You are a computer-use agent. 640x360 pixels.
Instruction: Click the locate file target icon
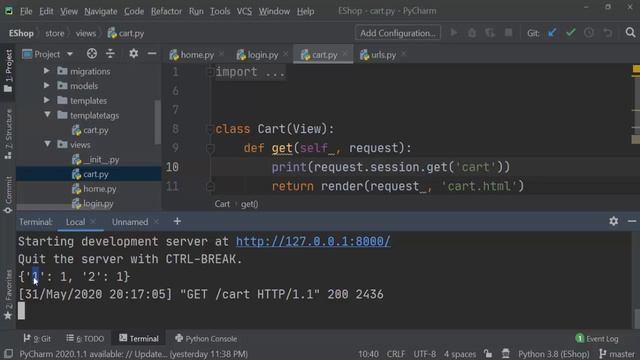pyautogui.click(x=91, y=54)
